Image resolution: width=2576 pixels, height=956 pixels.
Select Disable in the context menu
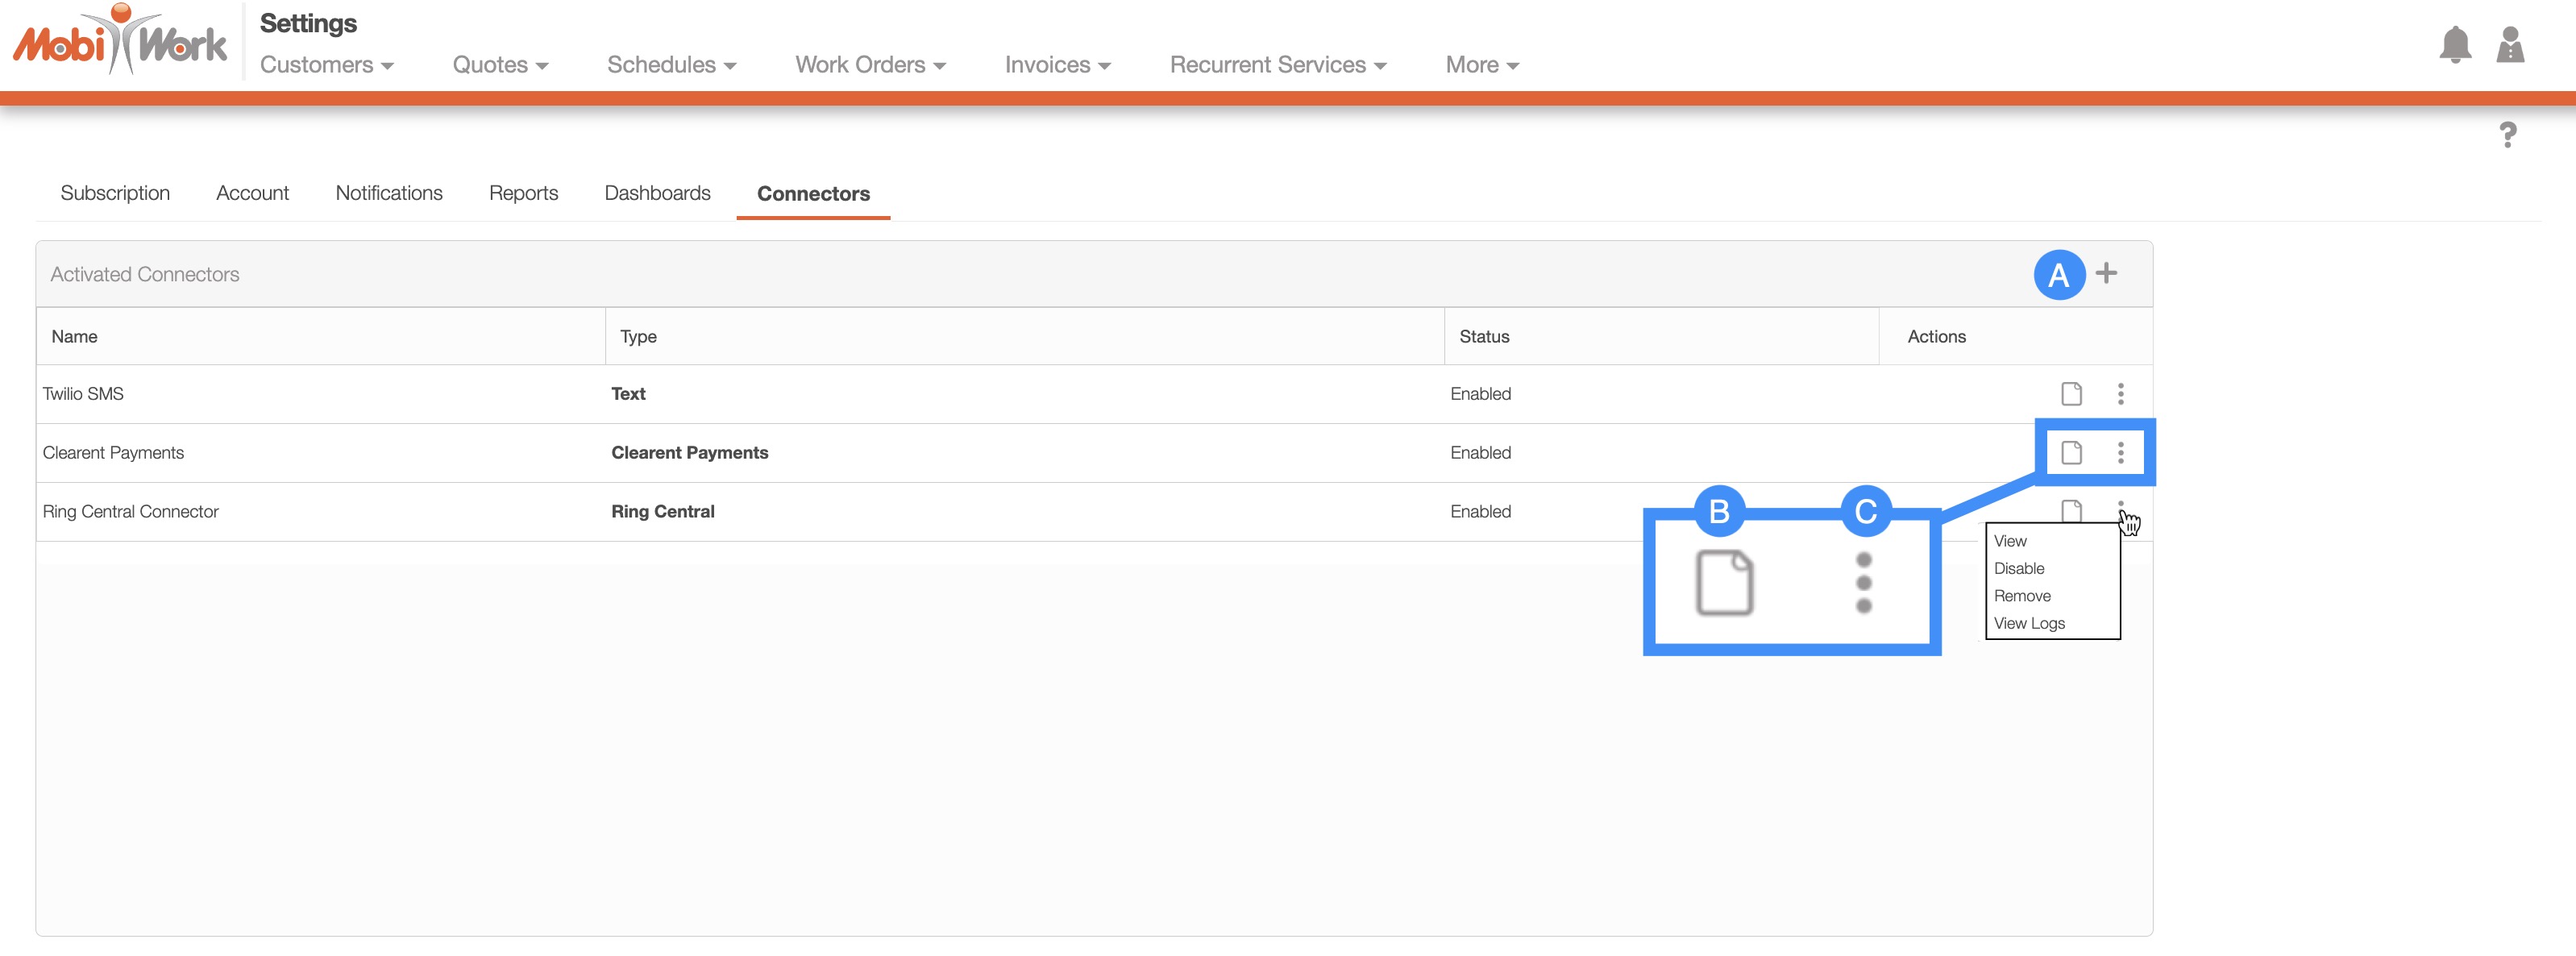[x=2018, y=568]
